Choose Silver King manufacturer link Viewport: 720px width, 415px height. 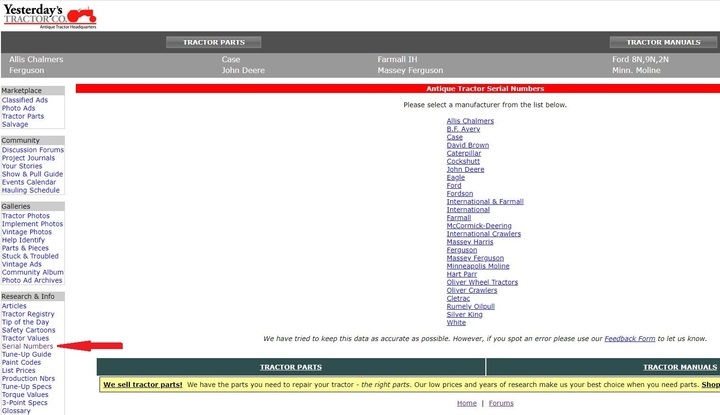pyautogui.click(x=465, y=314)
